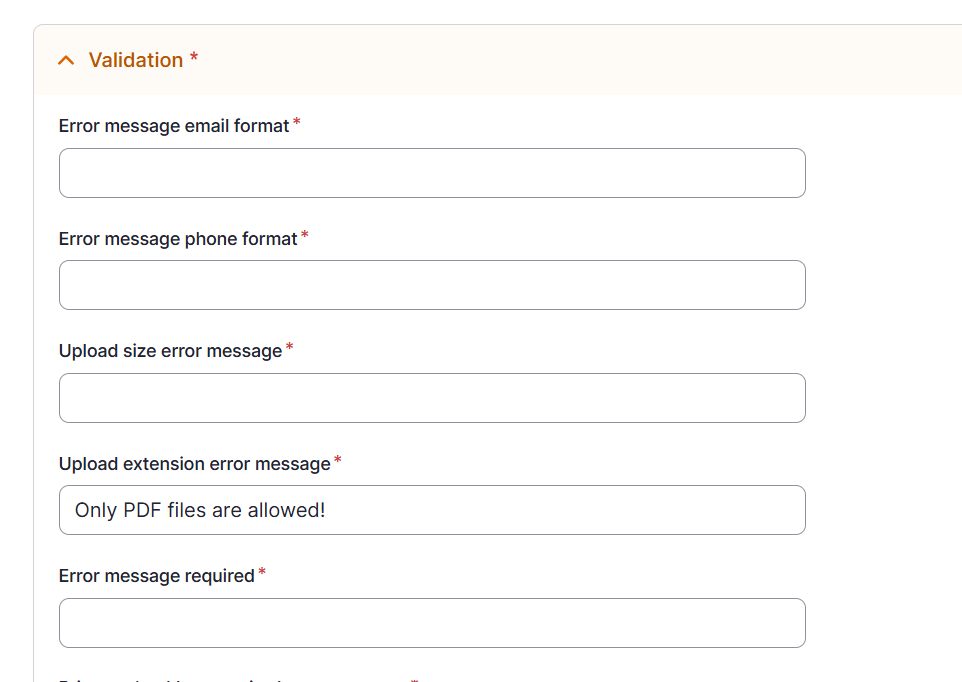The height and width of the screenshot is (682, 962).
Task: Click the "Upload extension error message" label
Action: pos(194,464)
